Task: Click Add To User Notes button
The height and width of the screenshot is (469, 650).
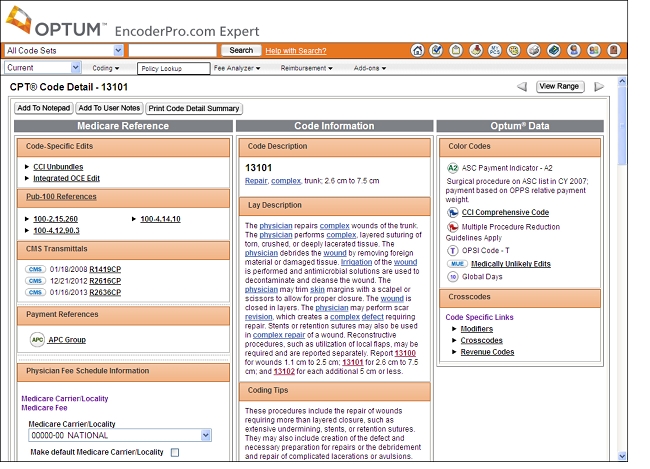Action: [x=109, y=108]
